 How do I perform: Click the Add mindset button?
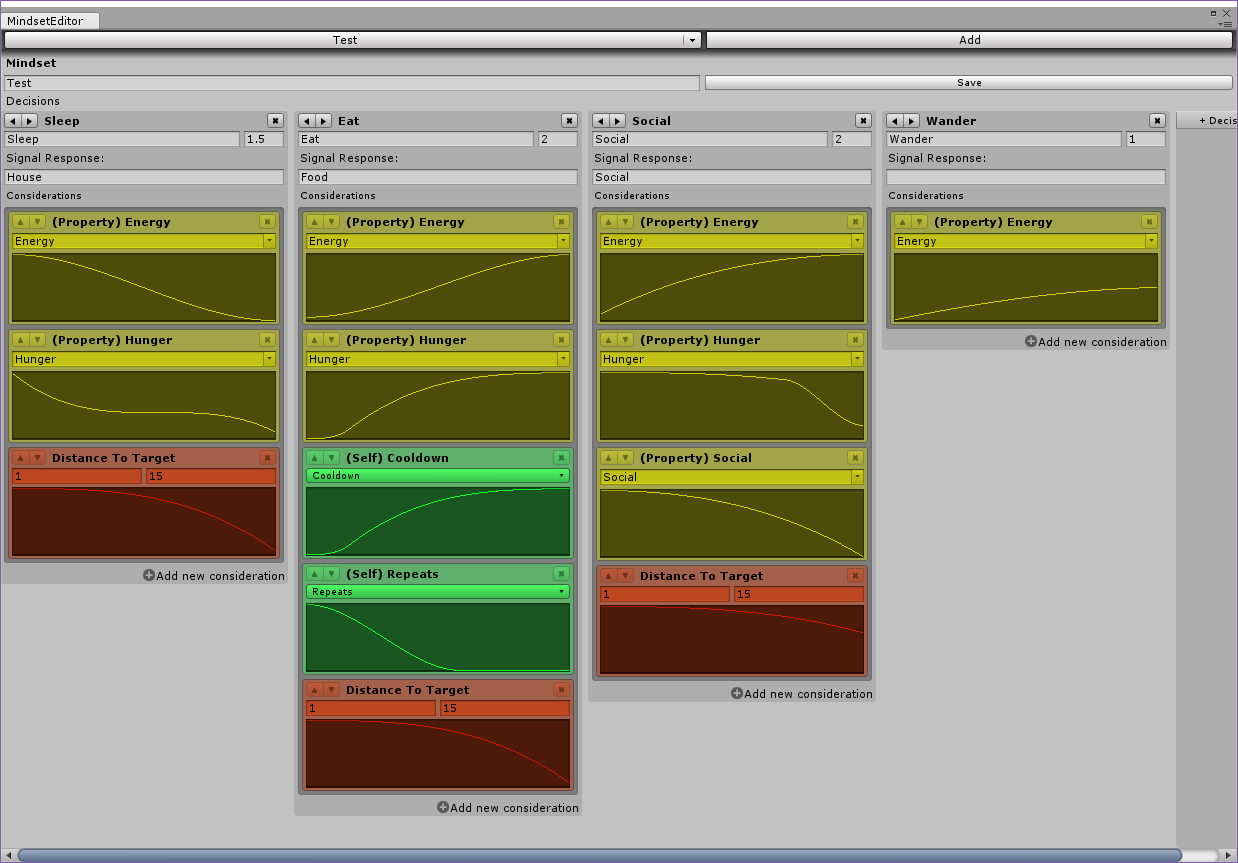(970, 40)
